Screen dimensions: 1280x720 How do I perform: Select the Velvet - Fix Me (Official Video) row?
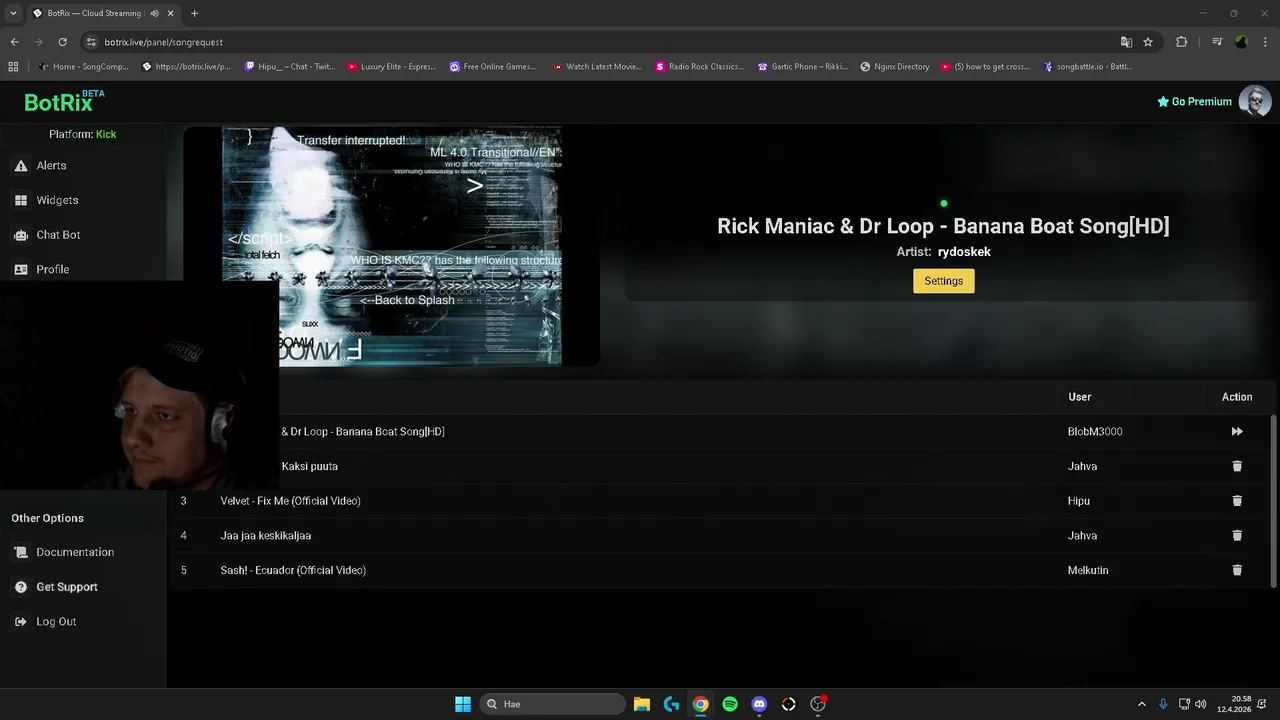point(720,501)
